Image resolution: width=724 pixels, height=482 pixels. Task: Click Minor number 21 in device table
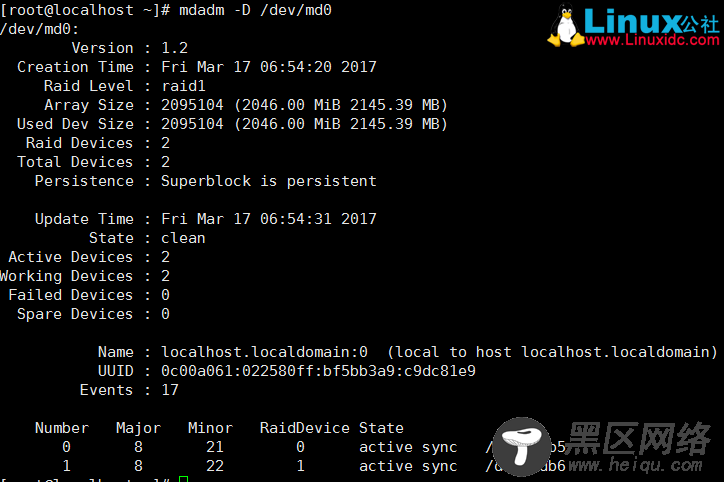coord(215,447)
